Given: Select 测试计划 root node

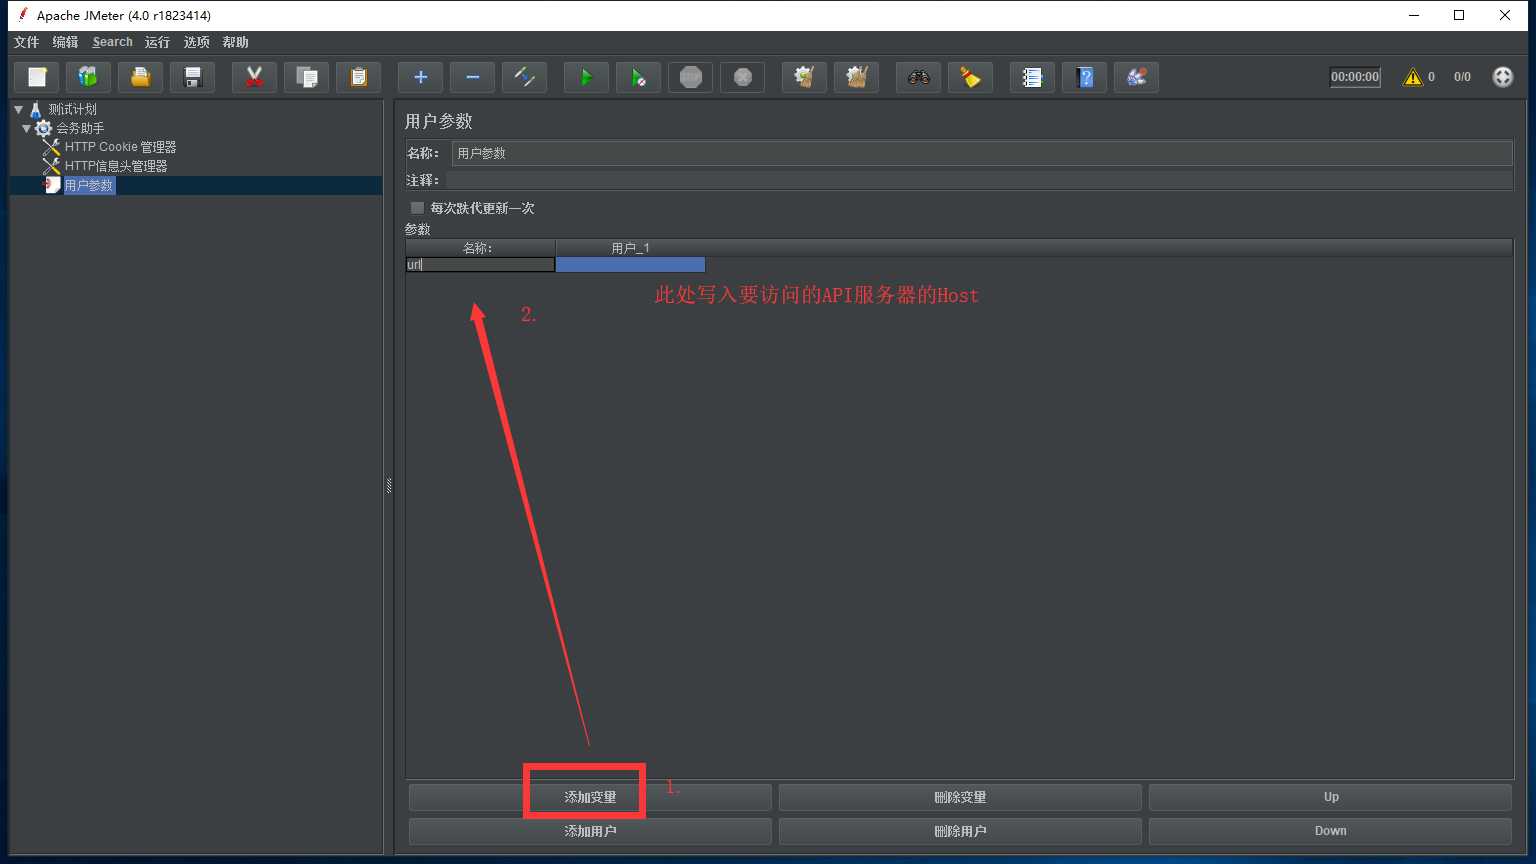Looking at the screenshot, I should pyautogui.click(x=73, y=109).
